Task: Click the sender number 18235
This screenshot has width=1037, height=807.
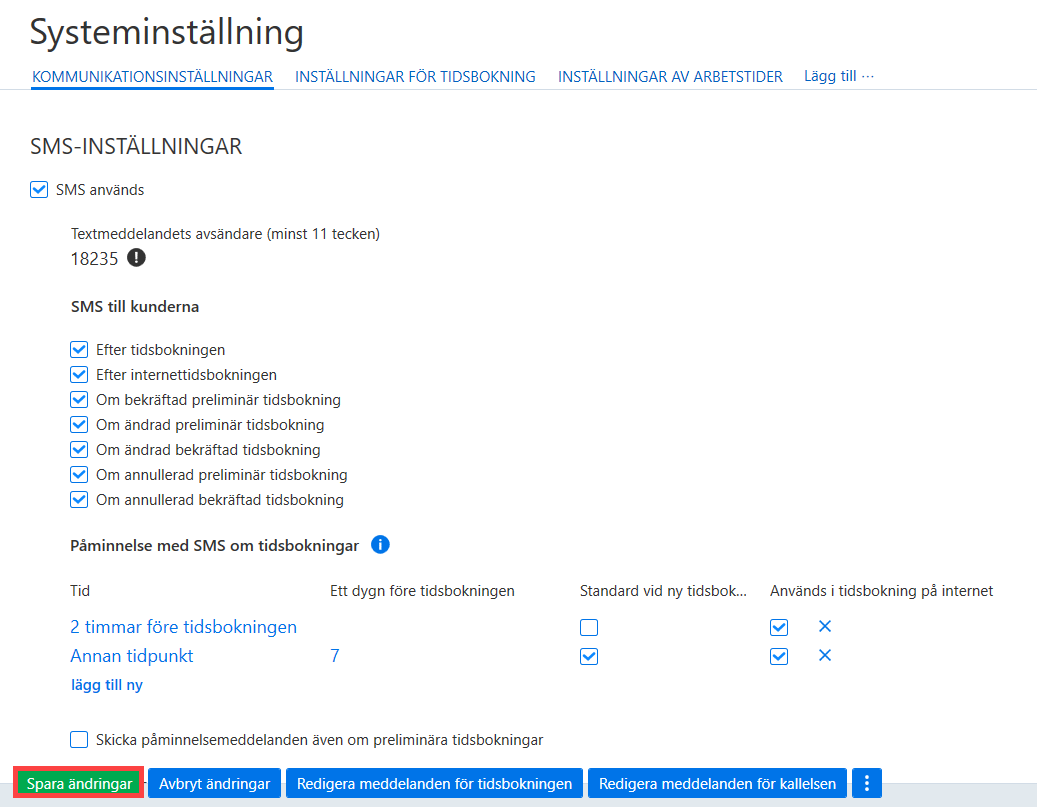Action: [x=94, y=259]
